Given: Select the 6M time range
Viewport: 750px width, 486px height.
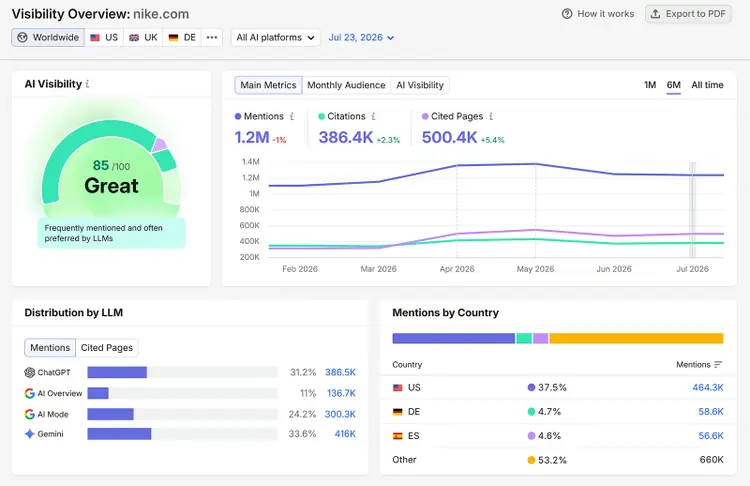Looking at the screenshot, I should coord(673,85).
